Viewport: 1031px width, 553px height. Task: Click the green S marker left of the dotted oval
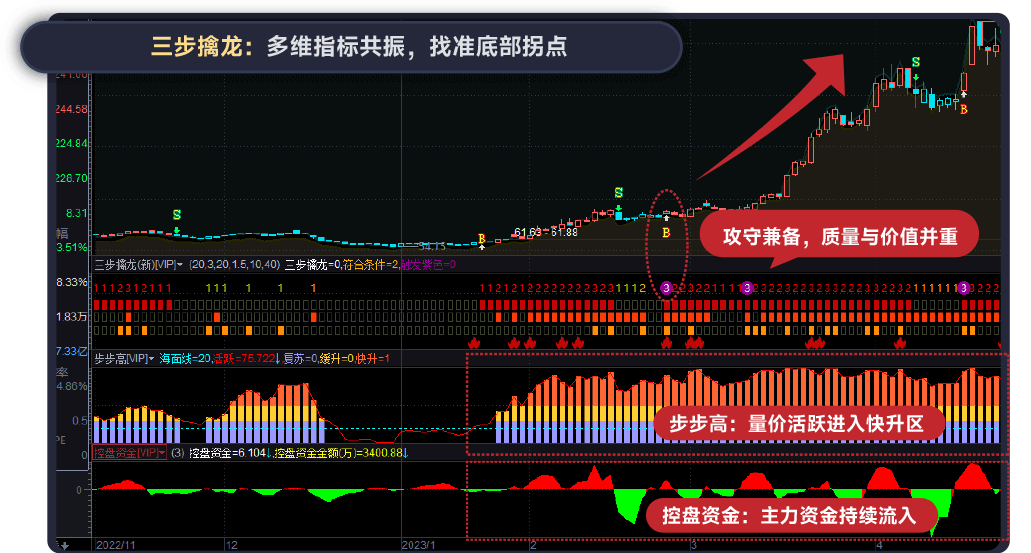tap(618, 193)
